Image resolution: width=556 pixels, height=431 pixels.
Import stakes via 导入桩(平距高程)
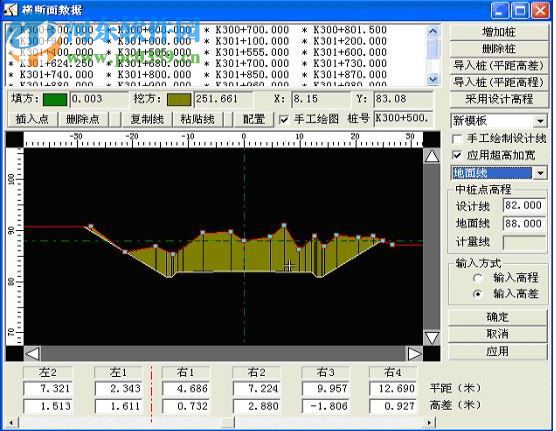coord(499,82)
